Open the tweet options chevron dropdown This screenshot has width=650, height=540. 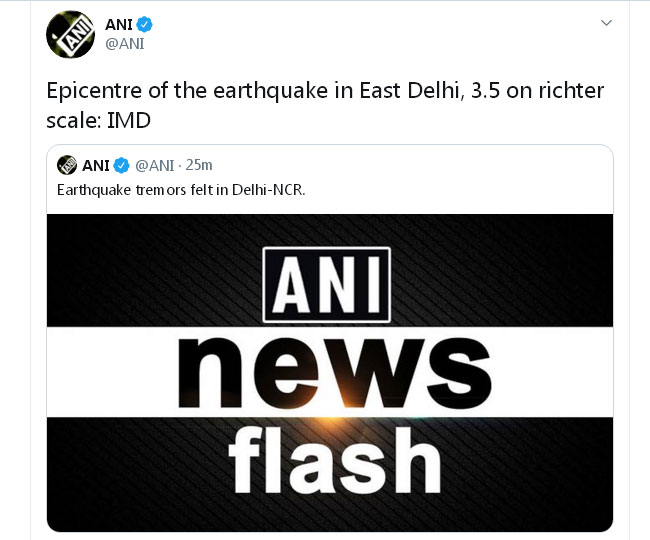(x=606, y=22)
